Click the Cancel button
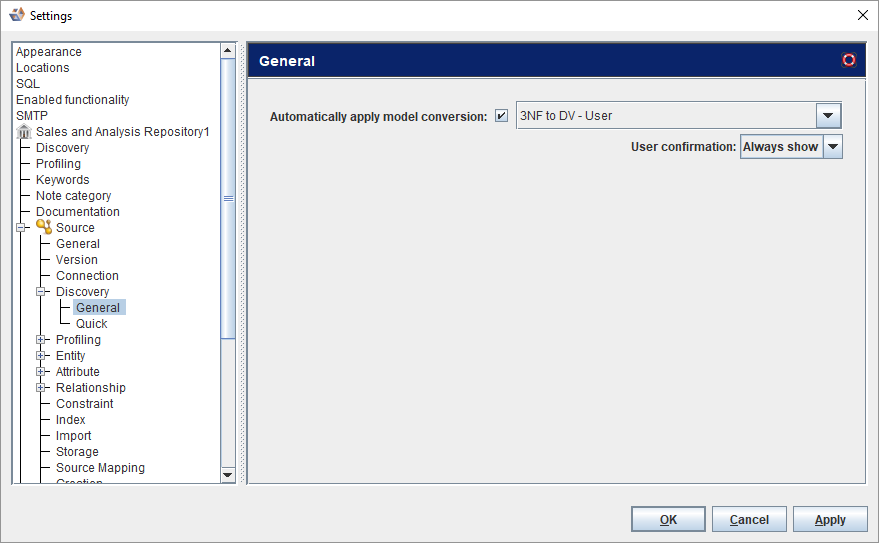 tap(749, 520)
